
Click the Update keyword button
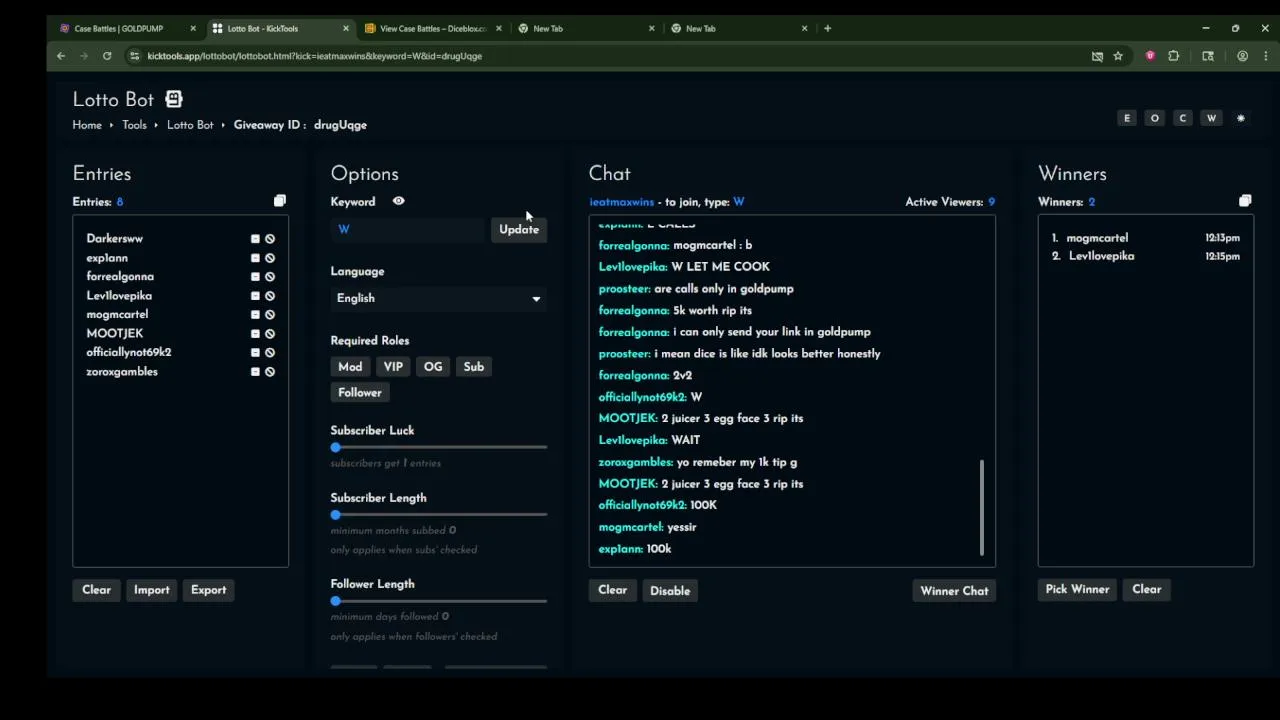pyautogui.click(x=519, y=230)
